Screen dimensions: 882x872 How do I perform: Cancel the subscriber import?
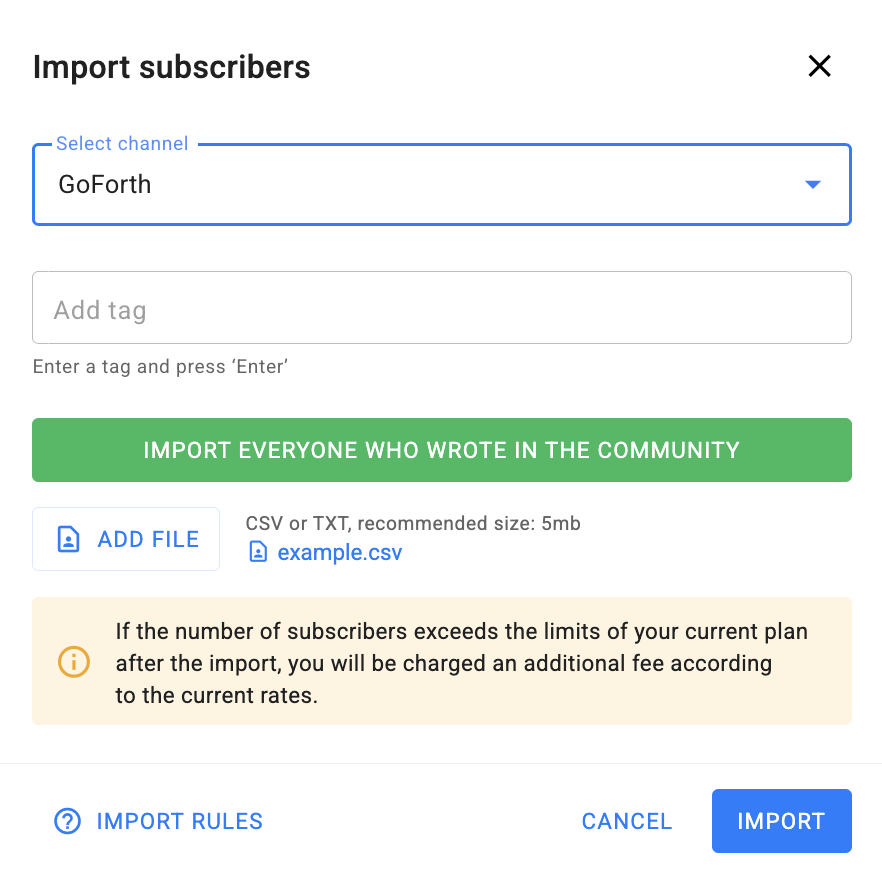click(x=627, y=822)
